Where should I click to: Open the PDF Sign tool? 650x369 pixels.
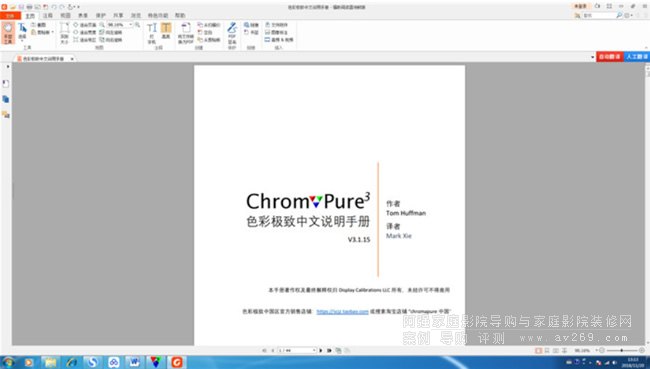[232, 33]
